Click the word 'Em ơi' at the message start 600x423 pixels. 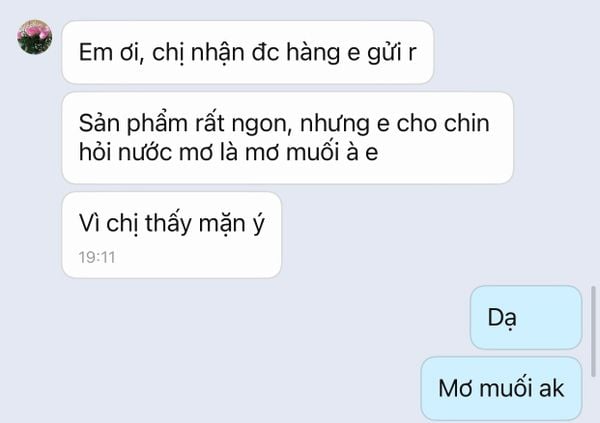111,52
